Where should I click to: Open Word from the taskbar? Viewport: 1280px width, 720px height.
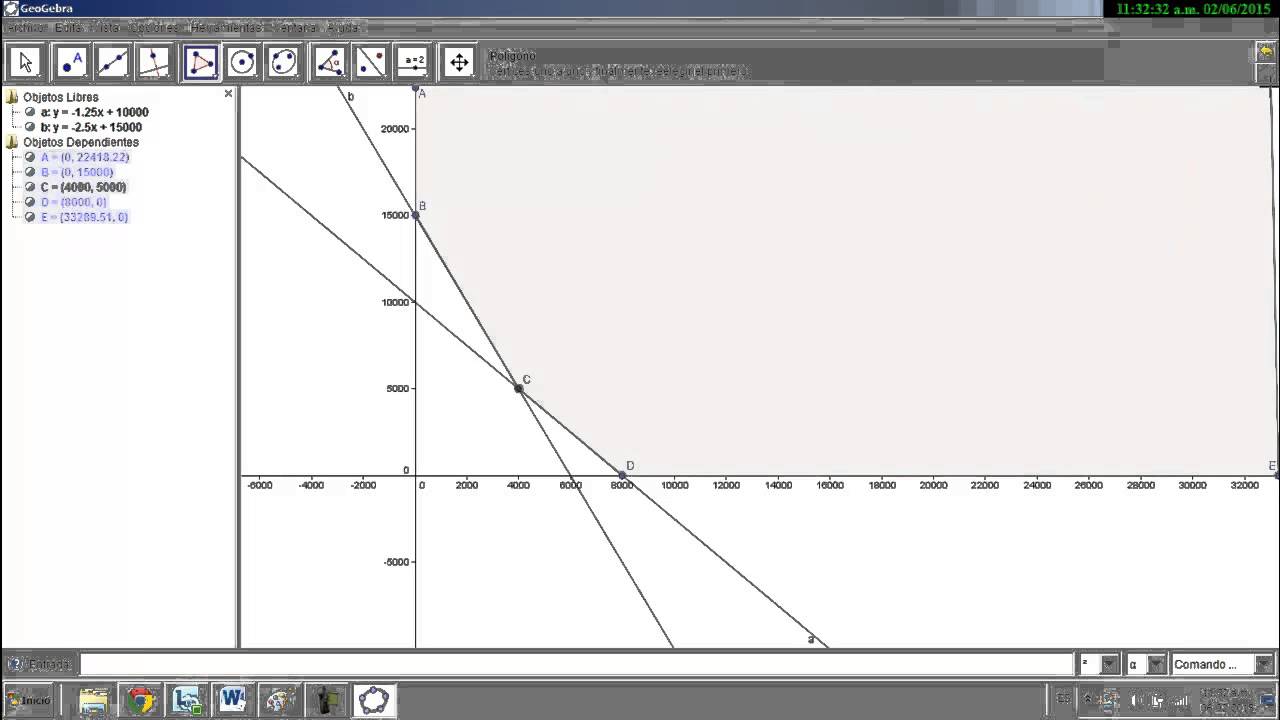tap(233, 700)
